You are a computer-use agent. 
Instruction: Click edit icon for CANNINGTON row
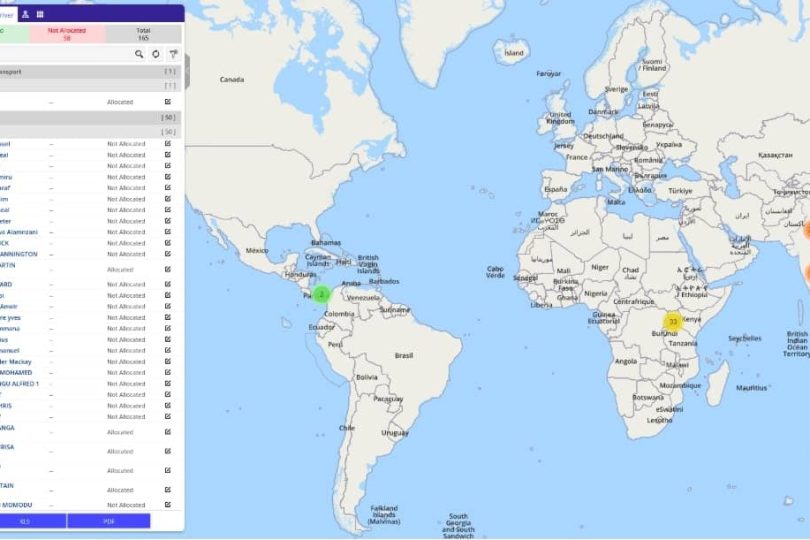(167, 254)
